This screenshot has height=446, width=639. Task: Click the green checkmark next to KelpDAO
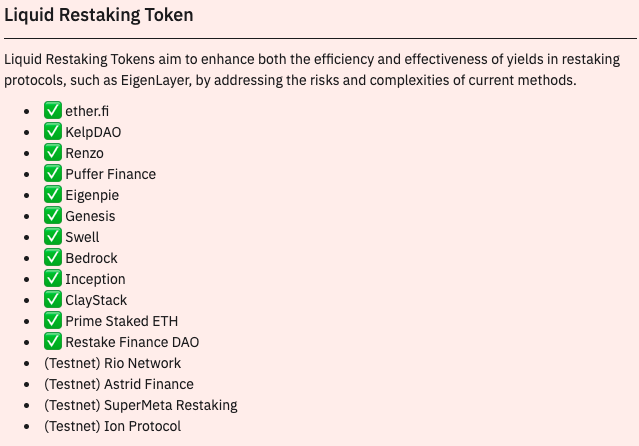click(53, 132)
